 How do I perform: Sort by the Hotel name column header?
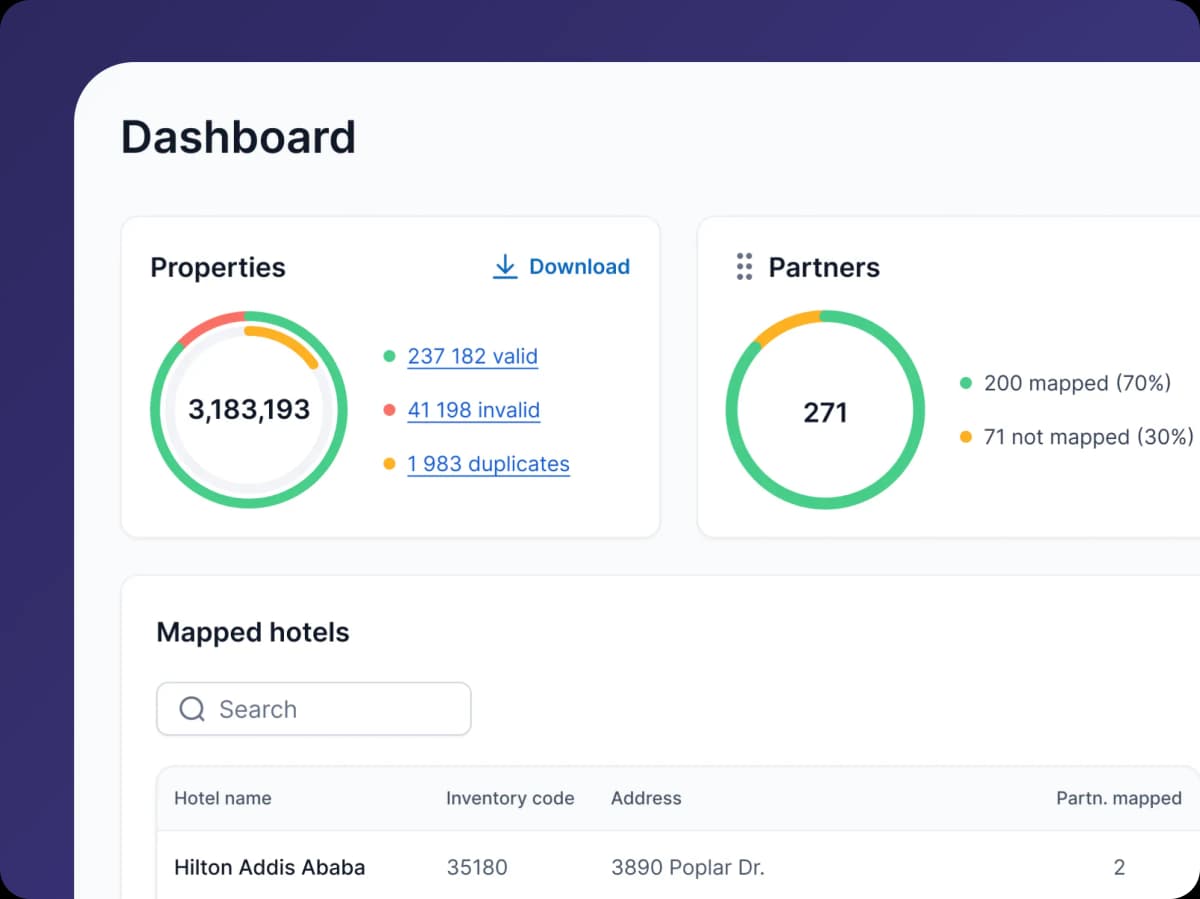[x=222, y=798]
